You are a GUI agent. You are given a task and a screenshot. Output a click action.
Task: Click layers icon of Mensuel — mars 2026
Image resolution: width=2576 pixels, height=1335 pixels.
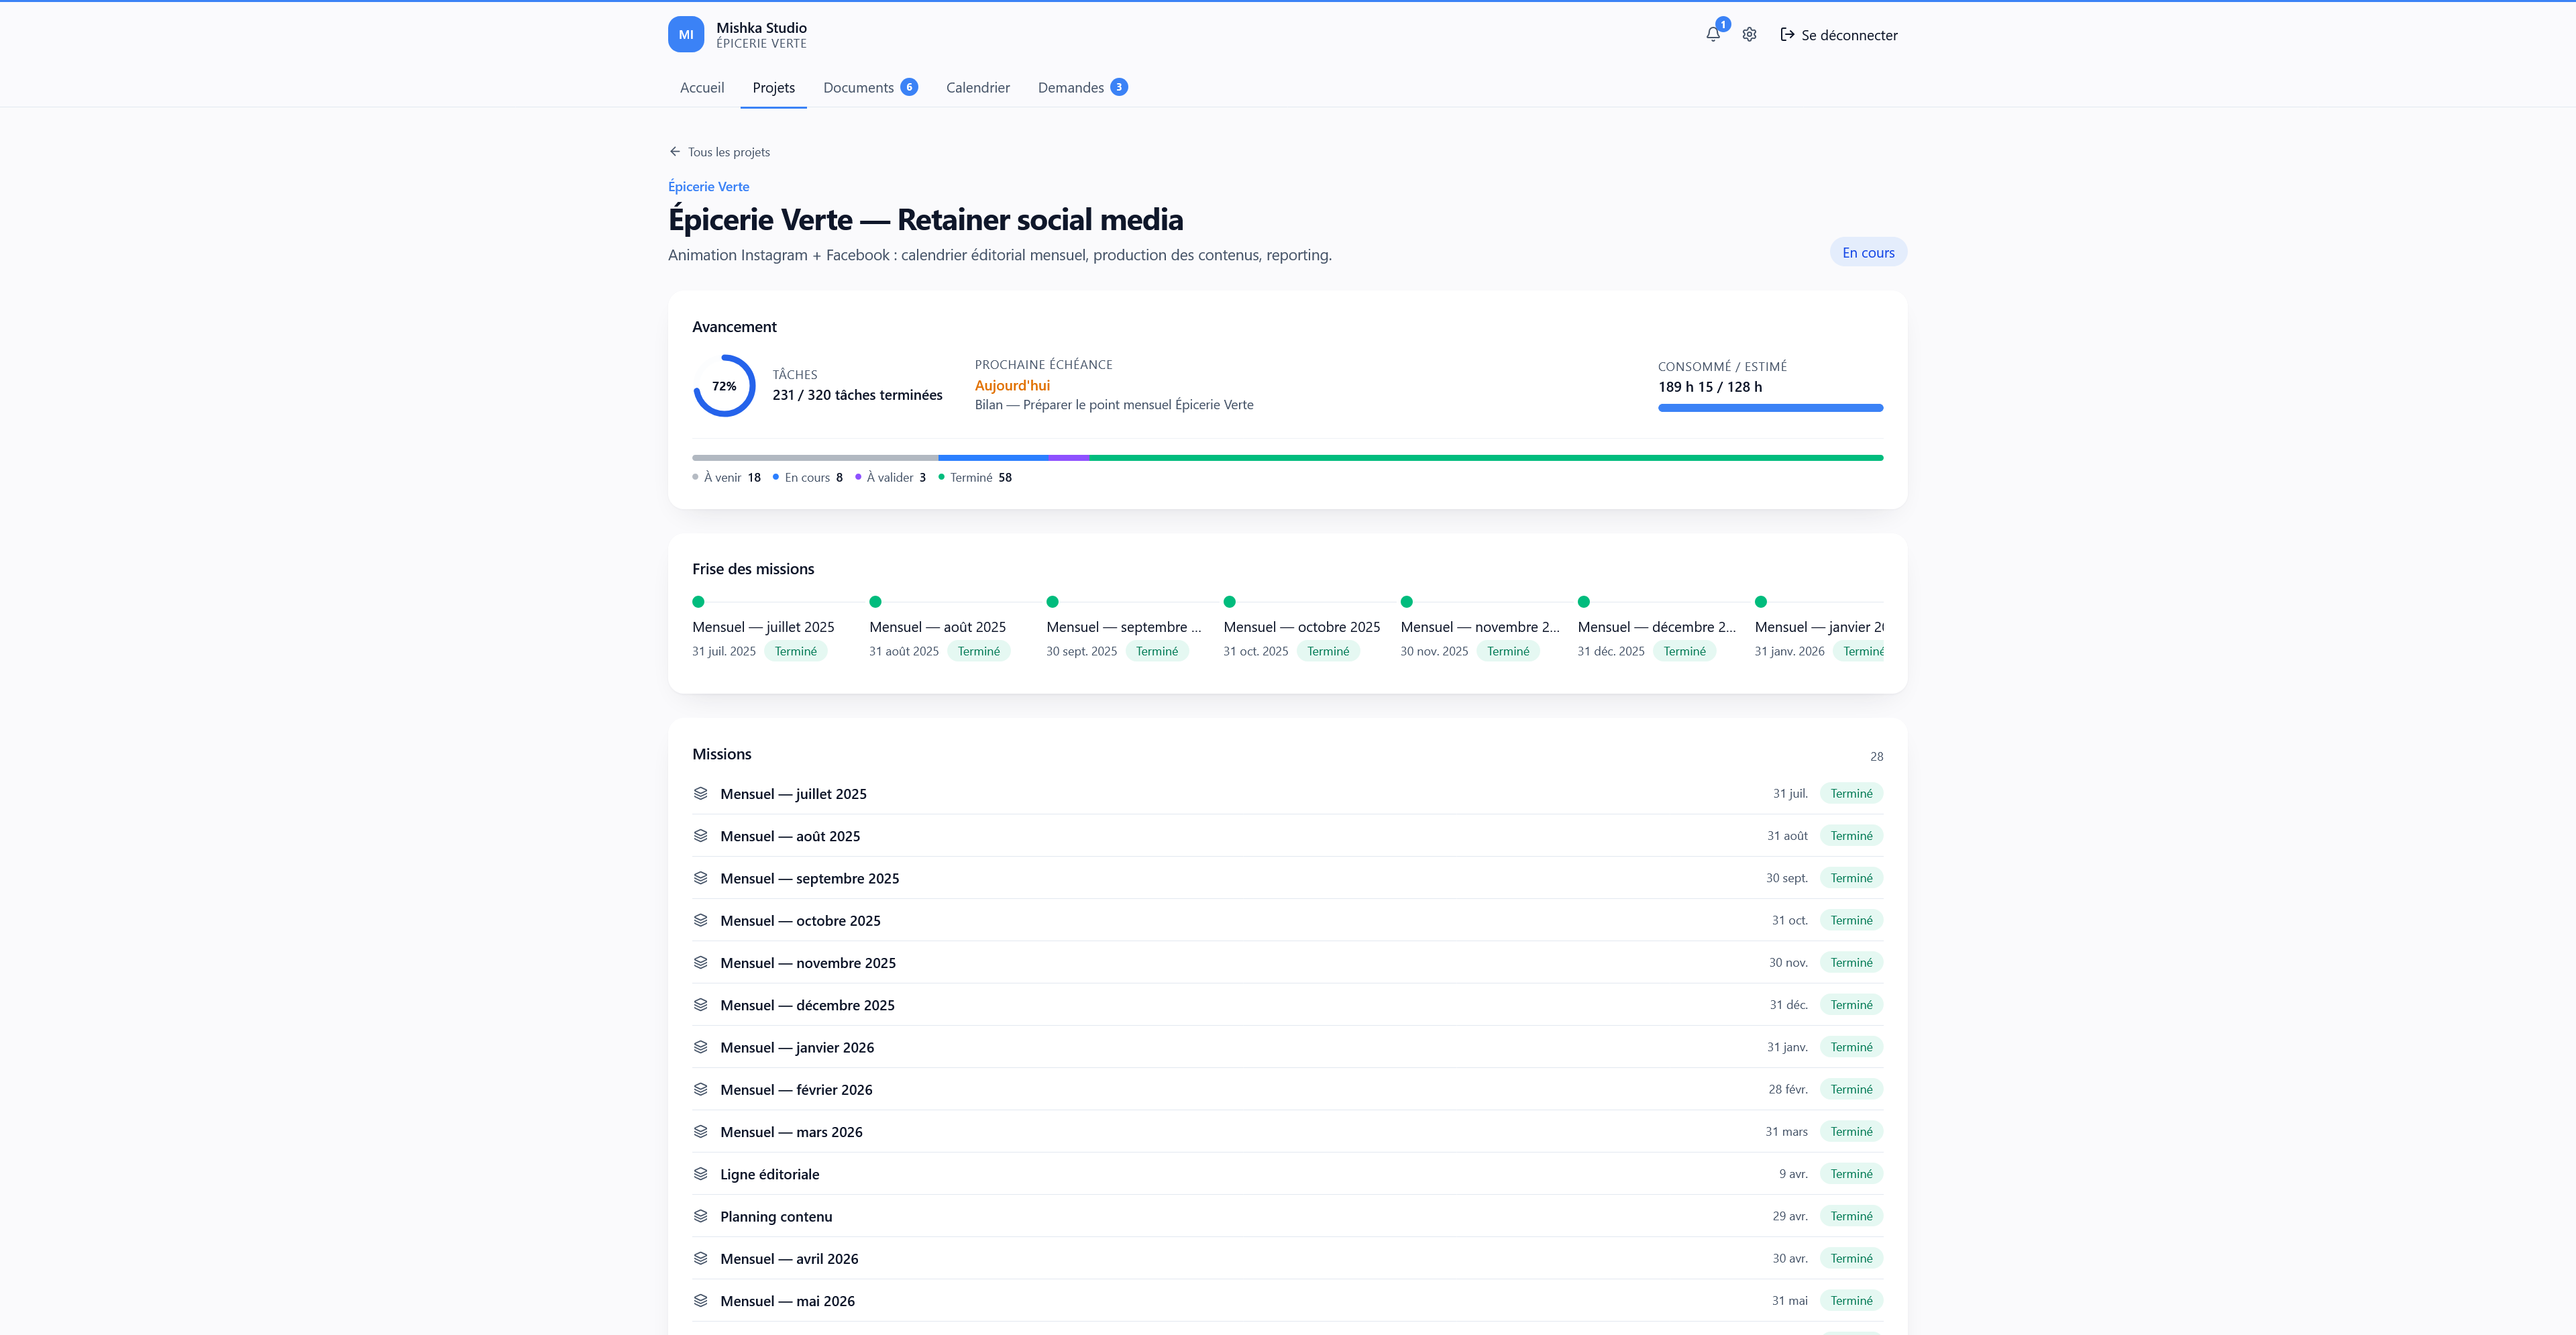(x=701, y=1131)
